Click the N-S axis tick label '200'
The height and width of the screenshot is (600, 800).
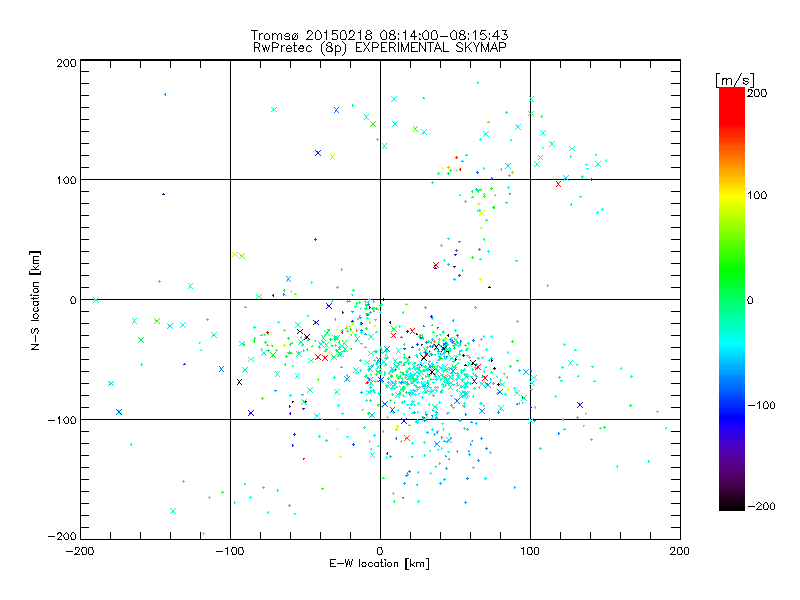(x=66, y=63)
